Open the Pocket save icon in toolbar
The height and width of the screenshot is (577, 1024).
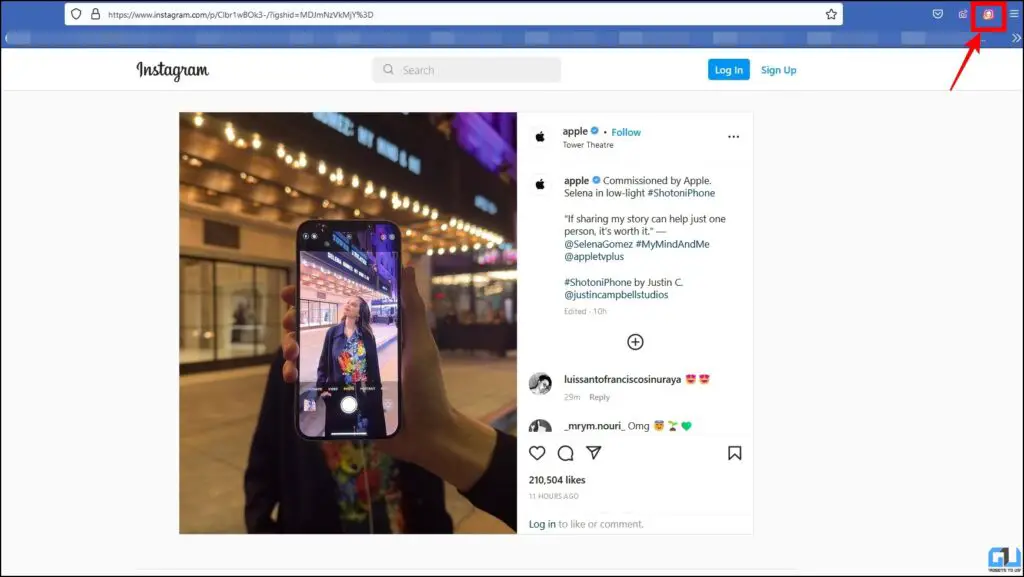point(937,14)
